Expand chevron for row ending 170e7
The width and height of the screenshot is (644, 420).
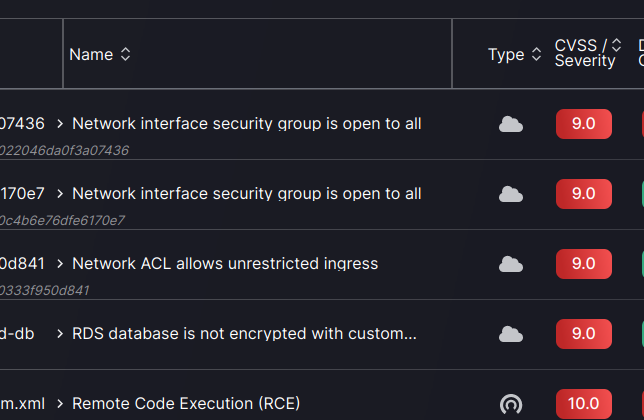pos(61,194)
